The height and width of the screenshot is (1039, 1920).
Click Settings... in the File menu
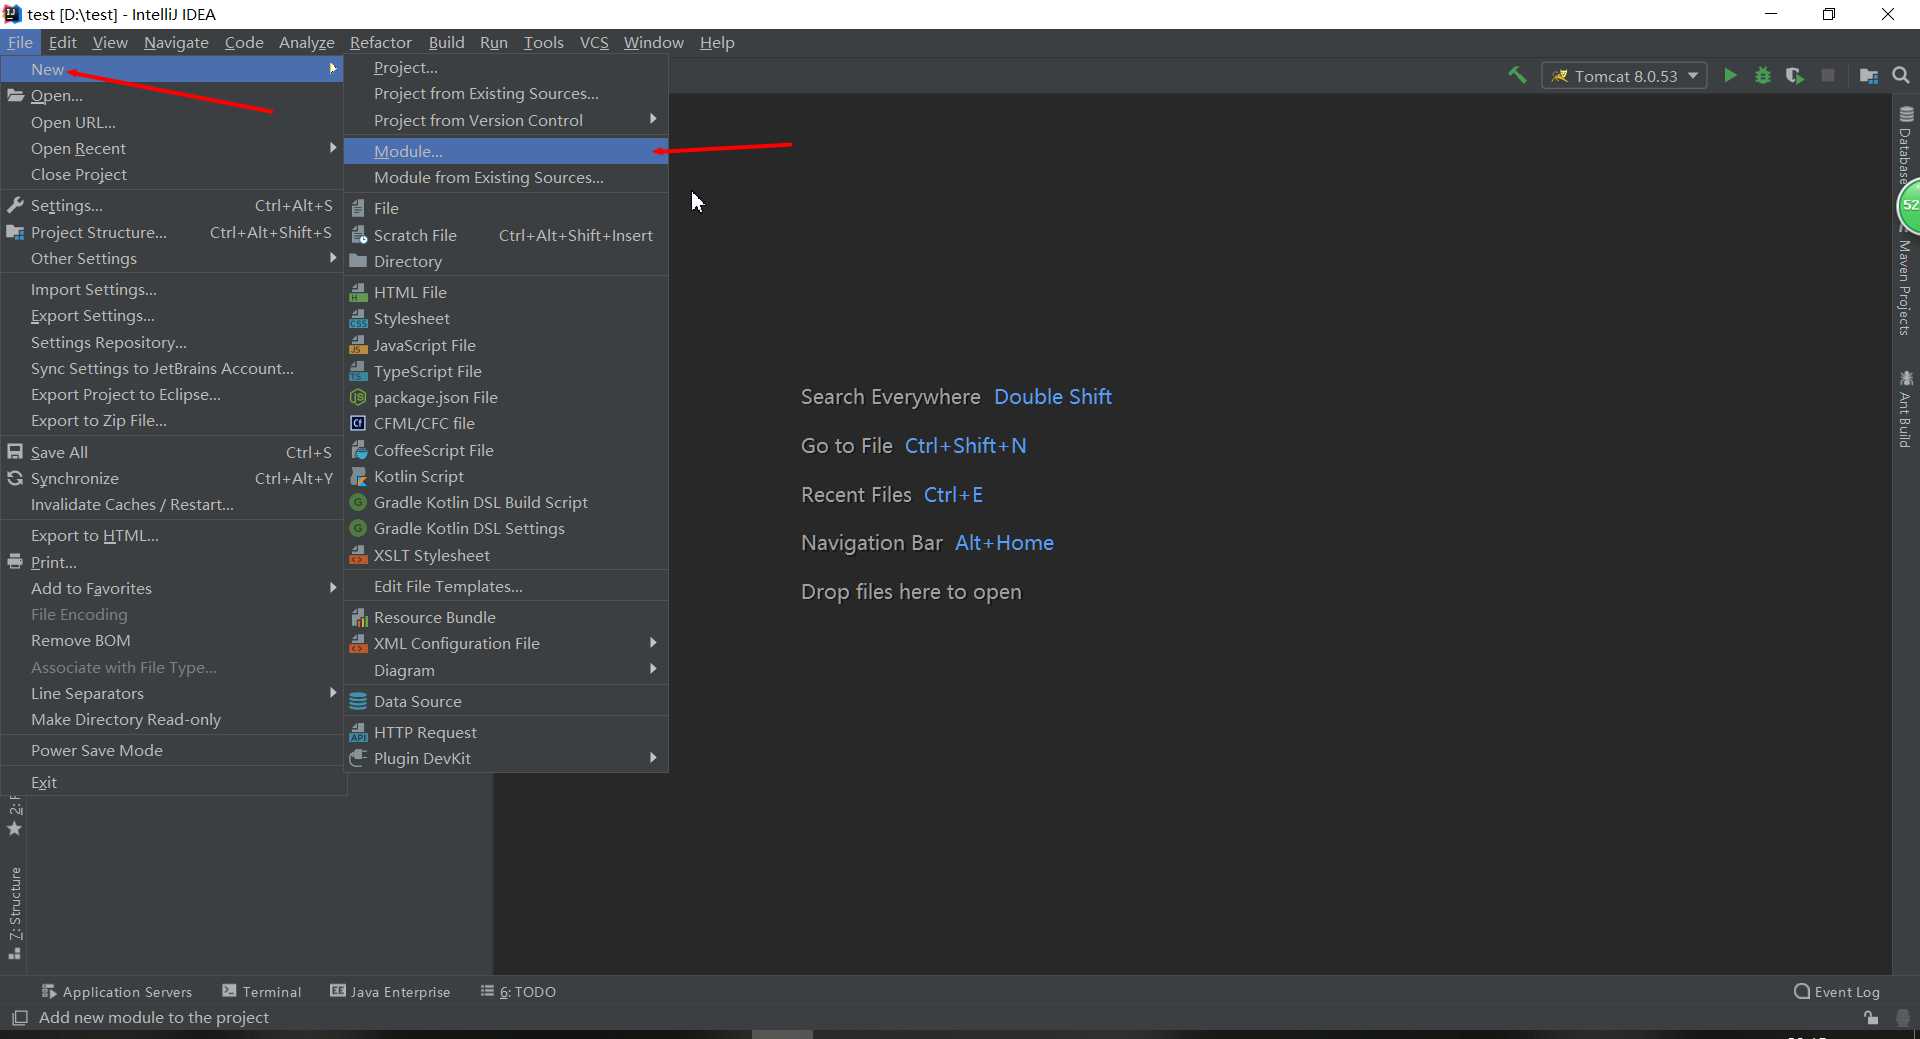pyautogui.click(x=173, y=205)
